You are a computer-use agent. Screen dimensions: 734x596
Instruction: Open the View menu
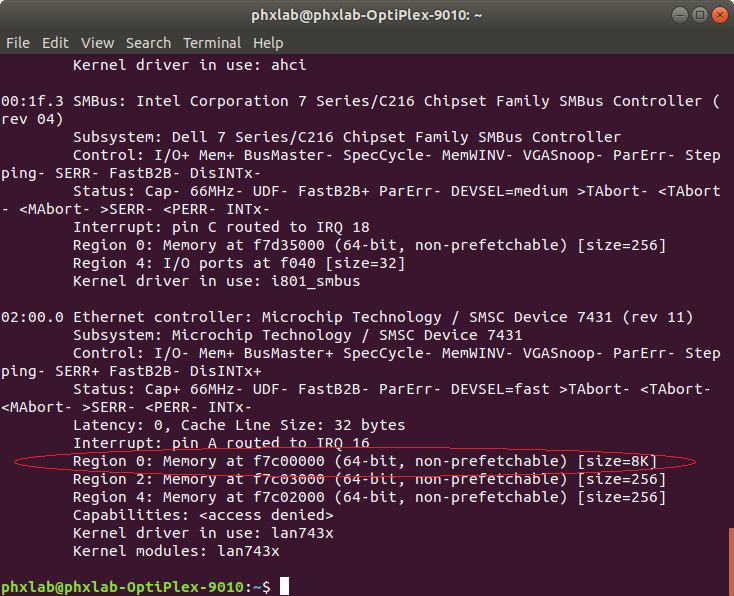point(98,43)
